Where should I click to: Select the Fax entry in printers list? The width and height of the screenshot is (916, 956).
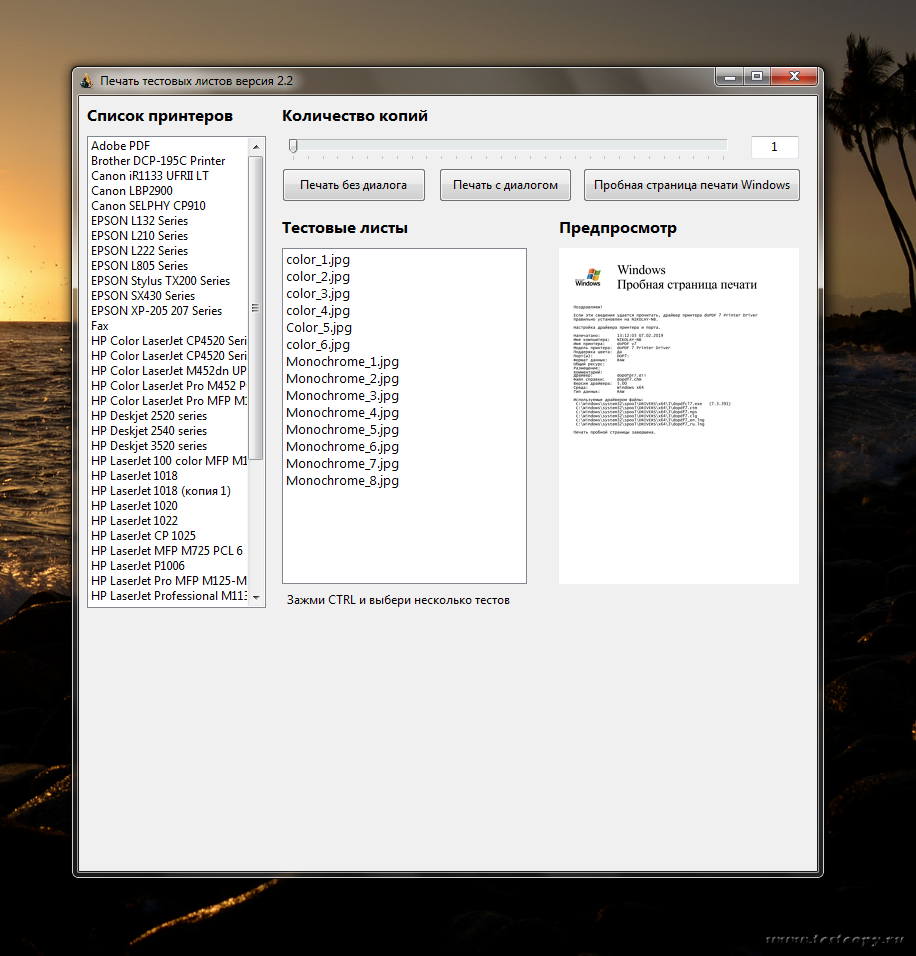click(x=100, y=326)
